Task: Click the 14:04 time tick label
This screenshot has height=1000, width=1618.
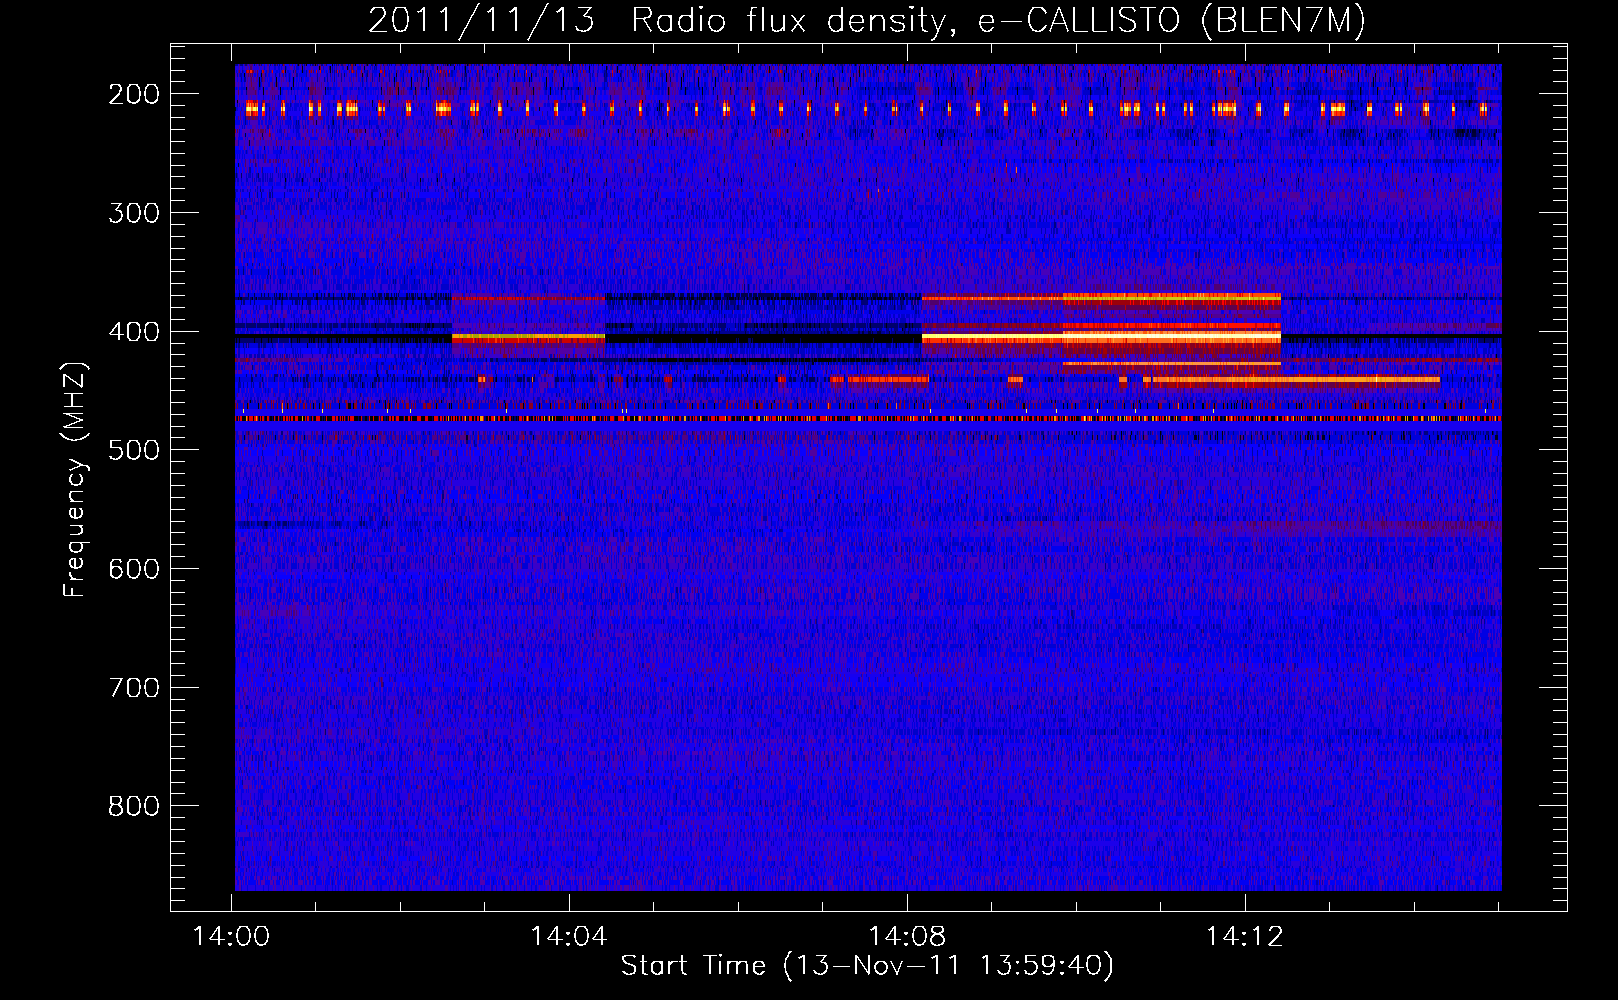Action: click(x=569, y=937)
